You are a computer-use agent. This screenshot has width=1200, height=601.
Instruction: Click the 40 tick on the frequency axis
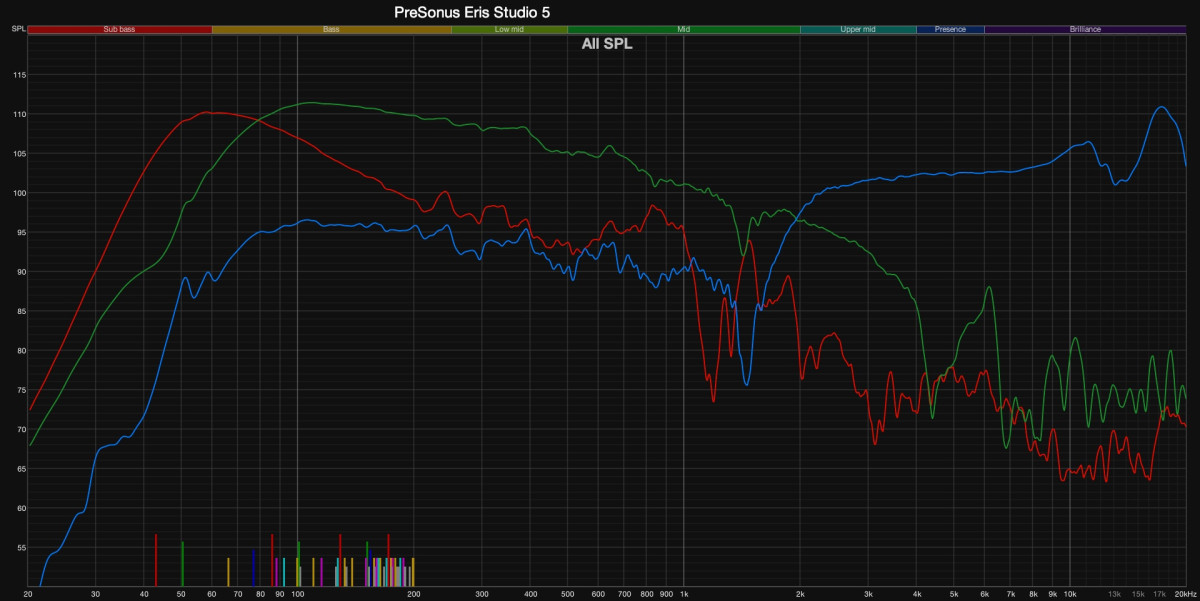click(x=144, y=594)
